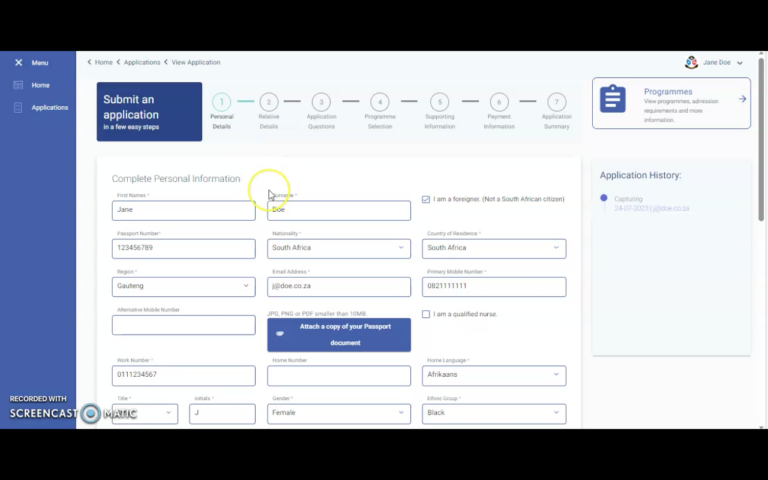Click the 'Submit an application' banner
Viewport: 768px width, 480px height.
(x=149, y=112)
